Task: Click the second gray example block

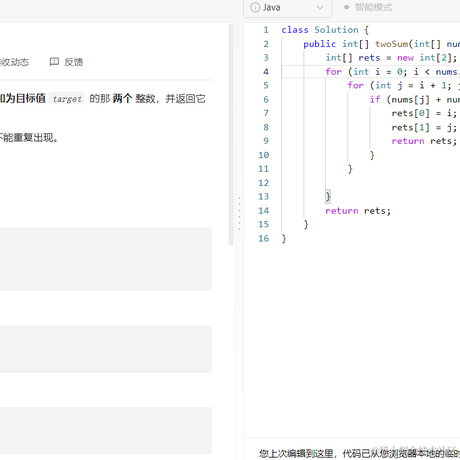Action: (106, 349)
